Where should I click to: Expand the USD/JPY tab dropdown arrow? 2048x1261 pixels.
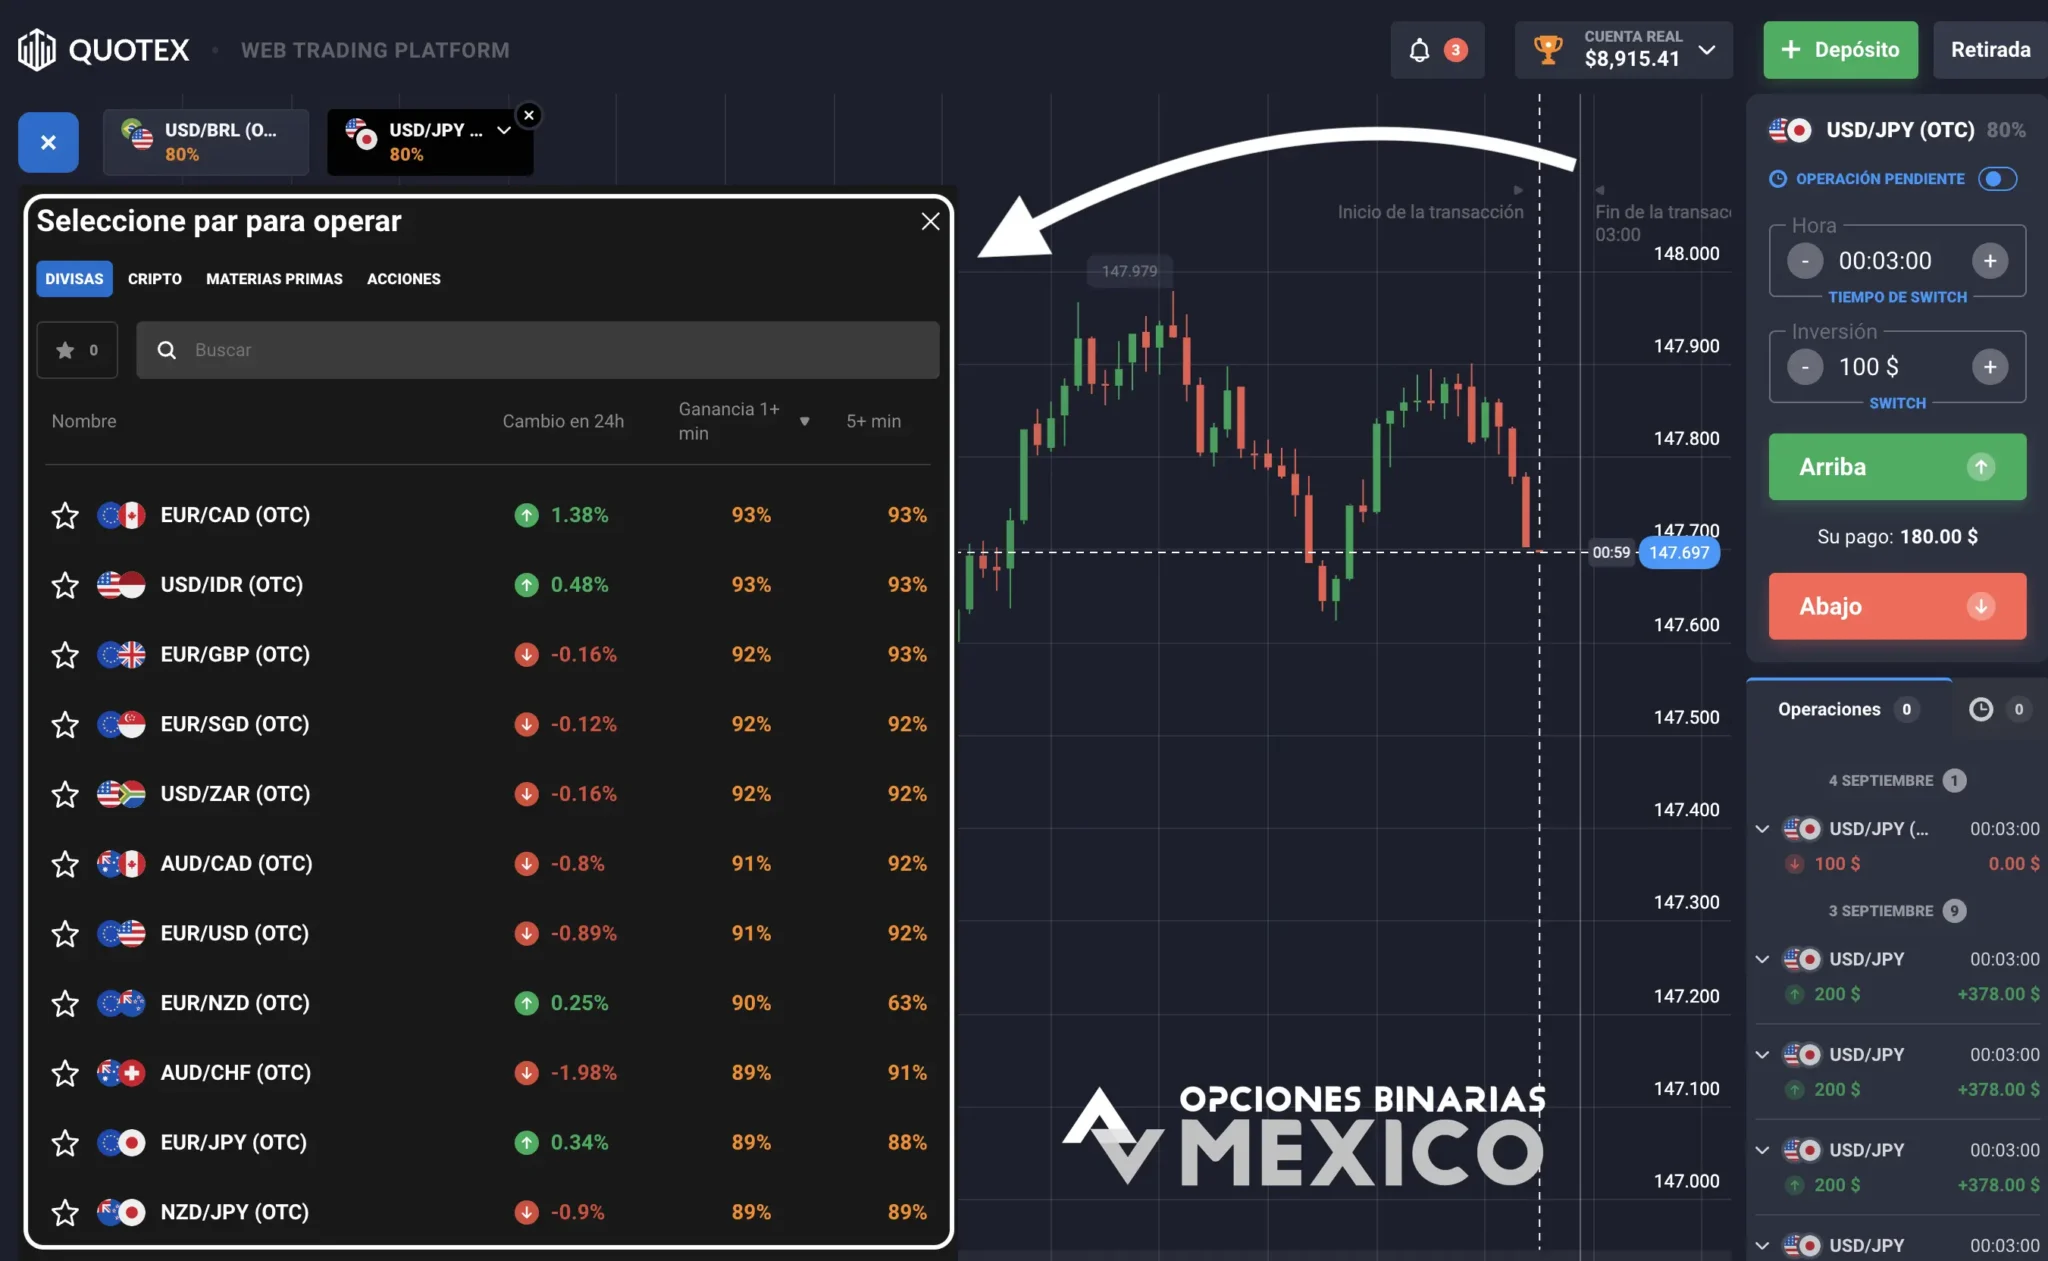[504, 130]
